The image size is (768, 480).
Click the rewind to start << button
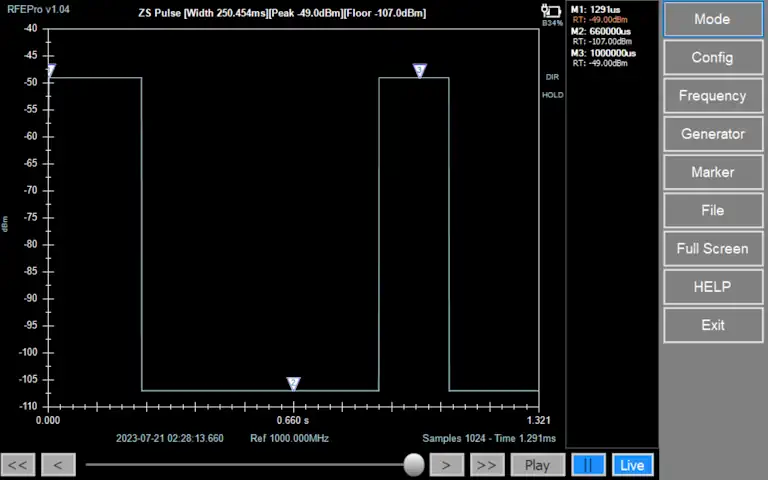pos(18,465)
